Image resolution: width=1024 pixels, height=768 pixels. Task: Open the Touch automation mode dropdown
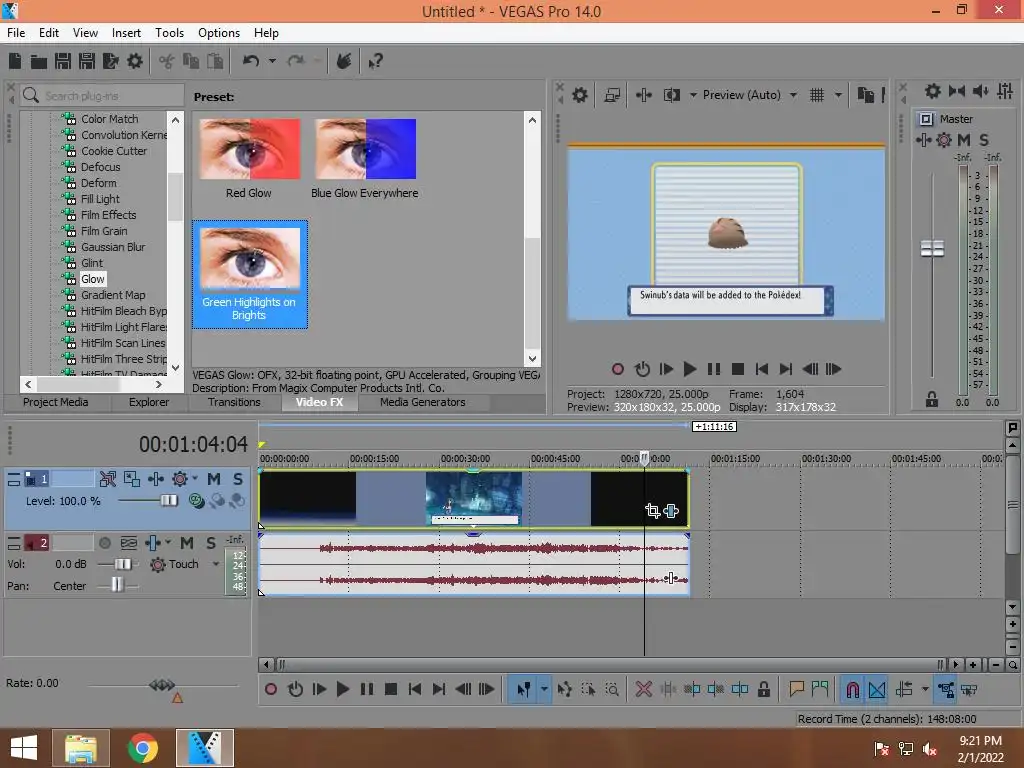coord(216,564)
